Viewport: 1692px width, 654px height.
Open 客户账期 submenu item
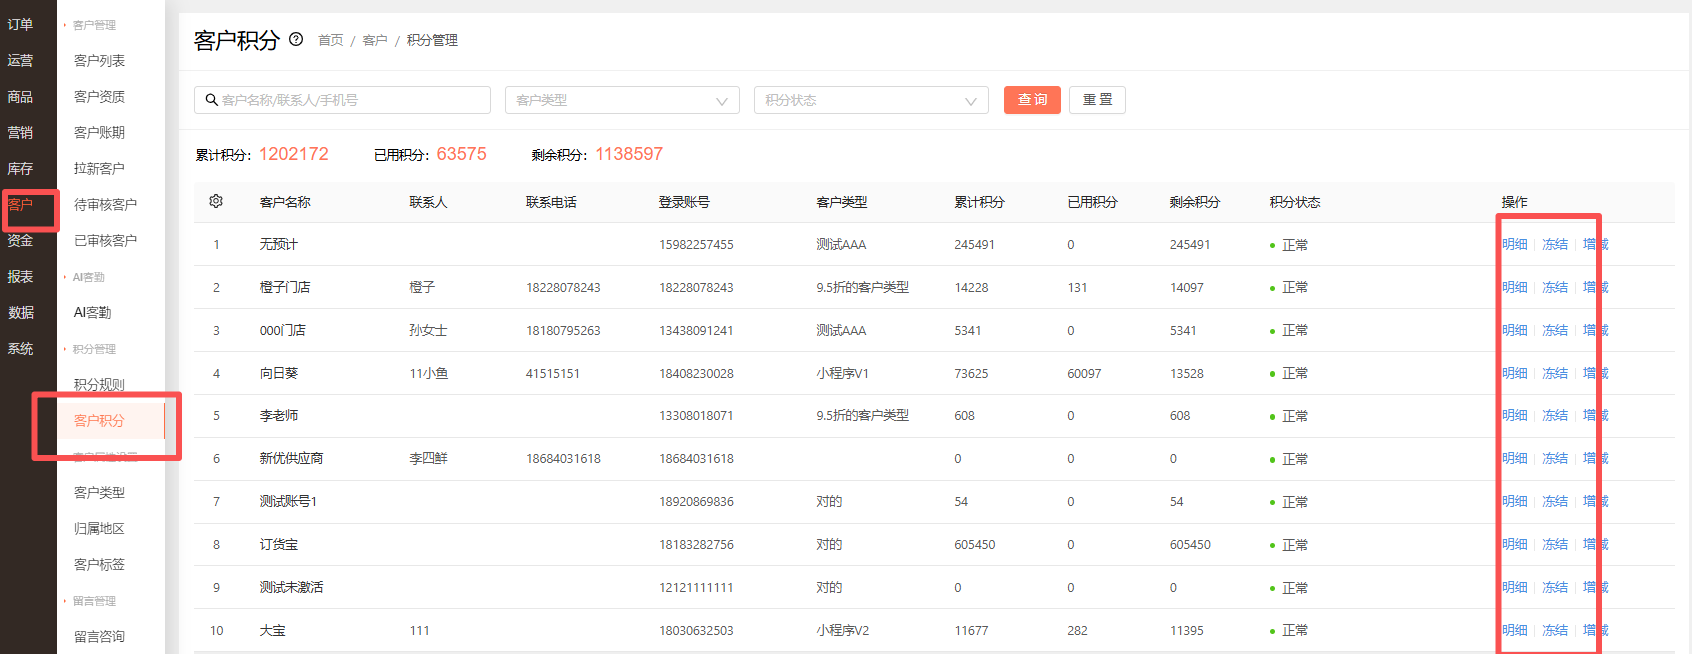click(99, 132)
